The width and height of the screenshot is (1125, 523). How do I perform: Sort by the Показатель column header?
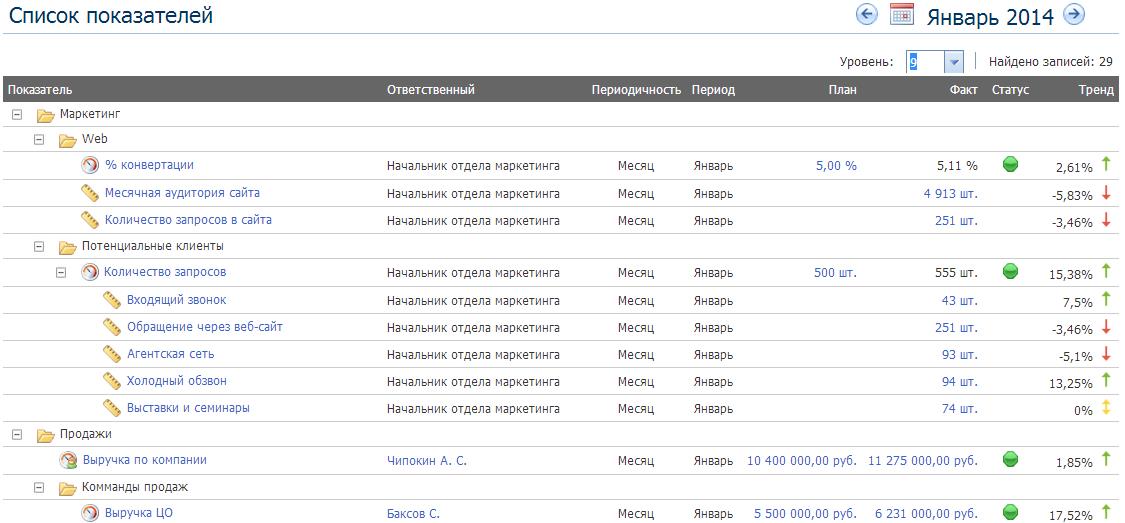40,90
